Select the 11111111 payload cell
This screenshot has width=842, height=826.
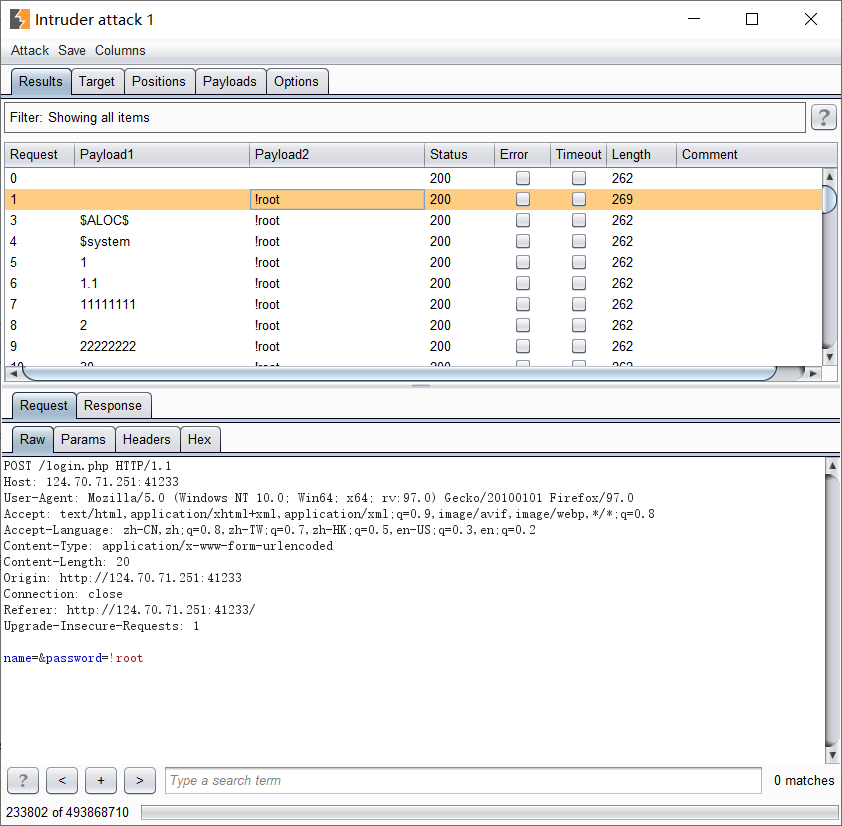(162, 304)
